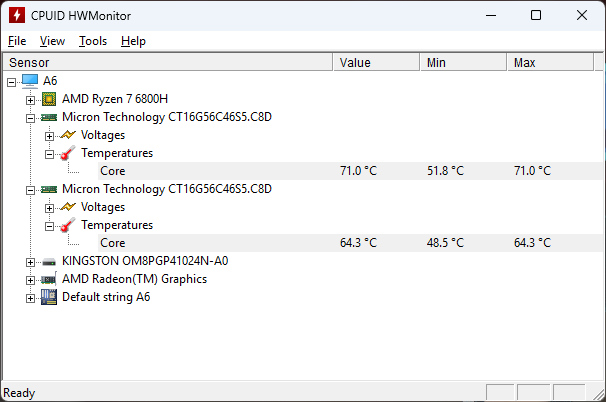Click the thermometer icon of first Temperatures node
The image size is (606, 402).
click(x=67, y=153)
